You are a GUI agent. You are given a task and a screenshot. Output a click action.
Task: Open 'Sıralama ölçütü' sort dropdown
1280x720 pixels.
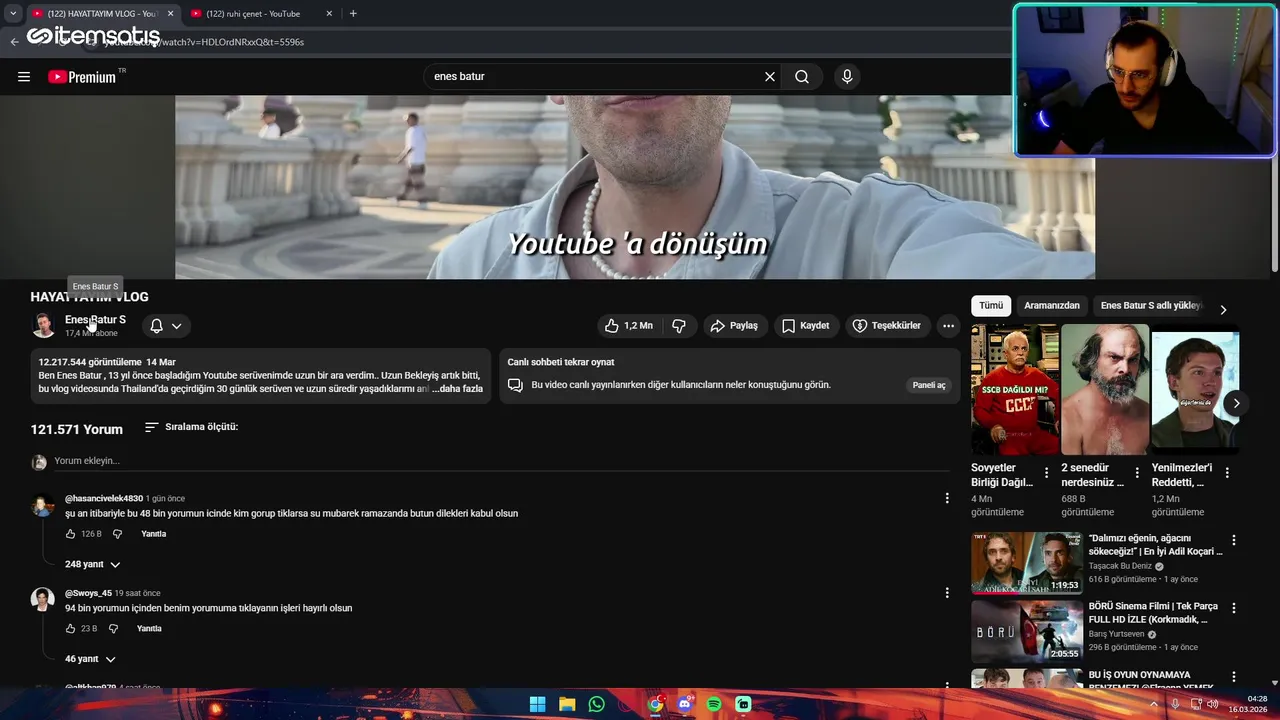(x=191, y=427)
